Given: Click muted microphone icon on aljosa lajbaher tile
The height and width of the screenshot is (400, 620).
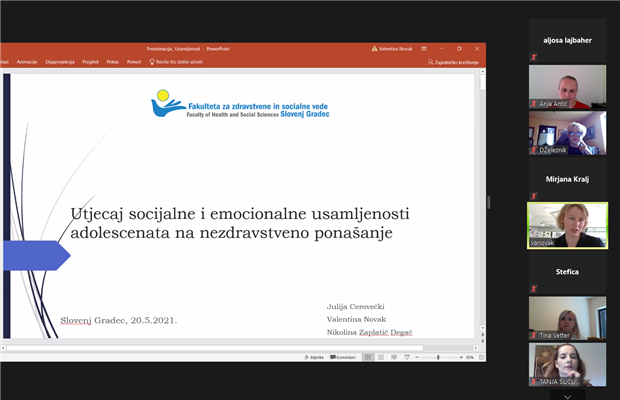Looking at the screenshot, I should [x=534, y=57].
